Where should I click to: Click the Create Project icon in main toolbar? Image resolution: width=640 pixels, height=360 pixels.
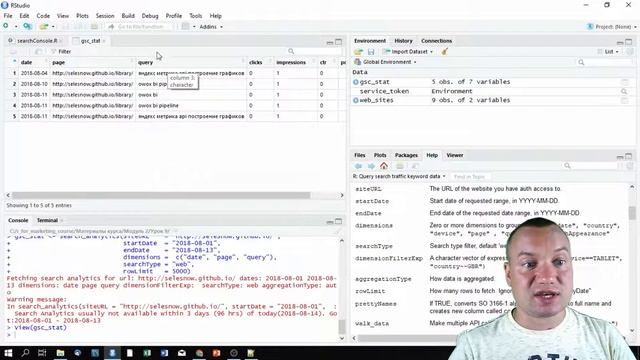(27, 27)
